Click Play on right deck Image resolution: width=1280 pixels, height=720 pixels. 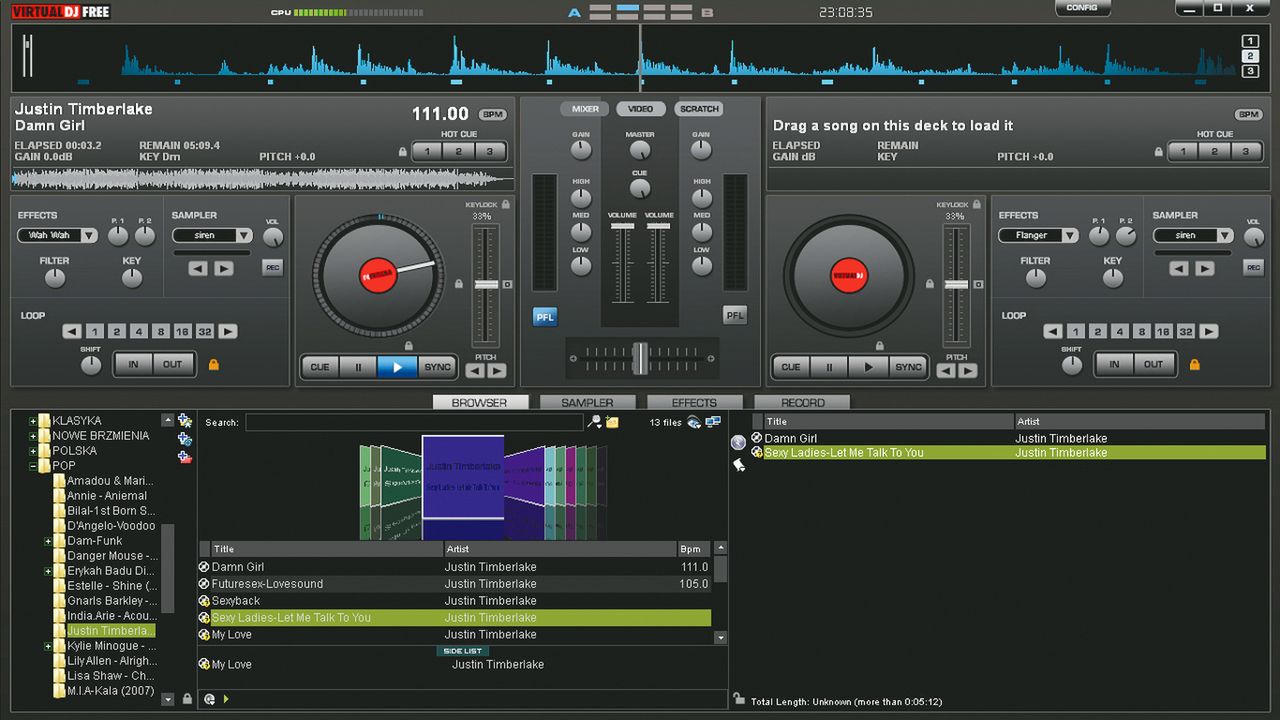[868, 367]
